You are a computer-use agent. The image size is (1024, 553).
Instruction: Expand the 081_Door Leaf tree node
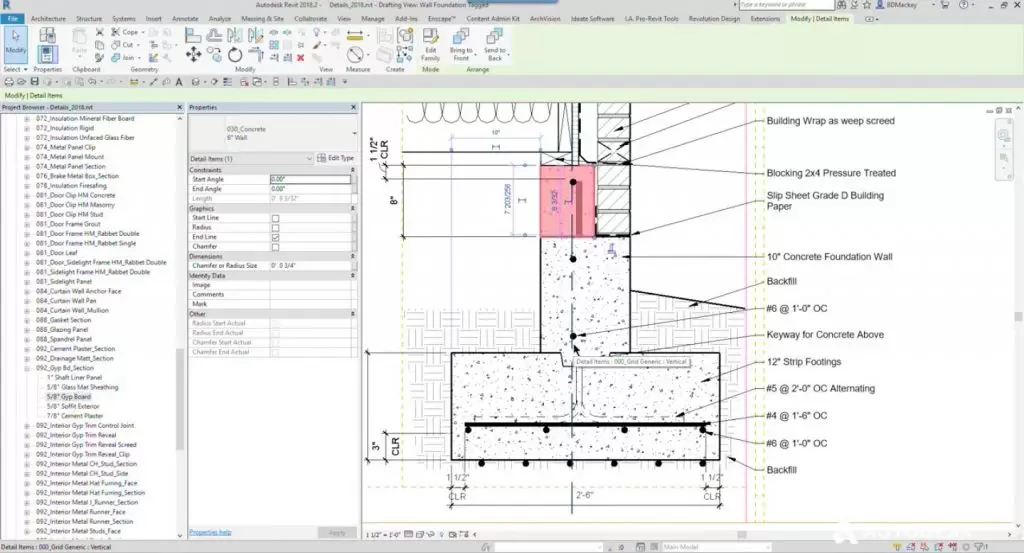pyautogui.click(x=27, y=253)
